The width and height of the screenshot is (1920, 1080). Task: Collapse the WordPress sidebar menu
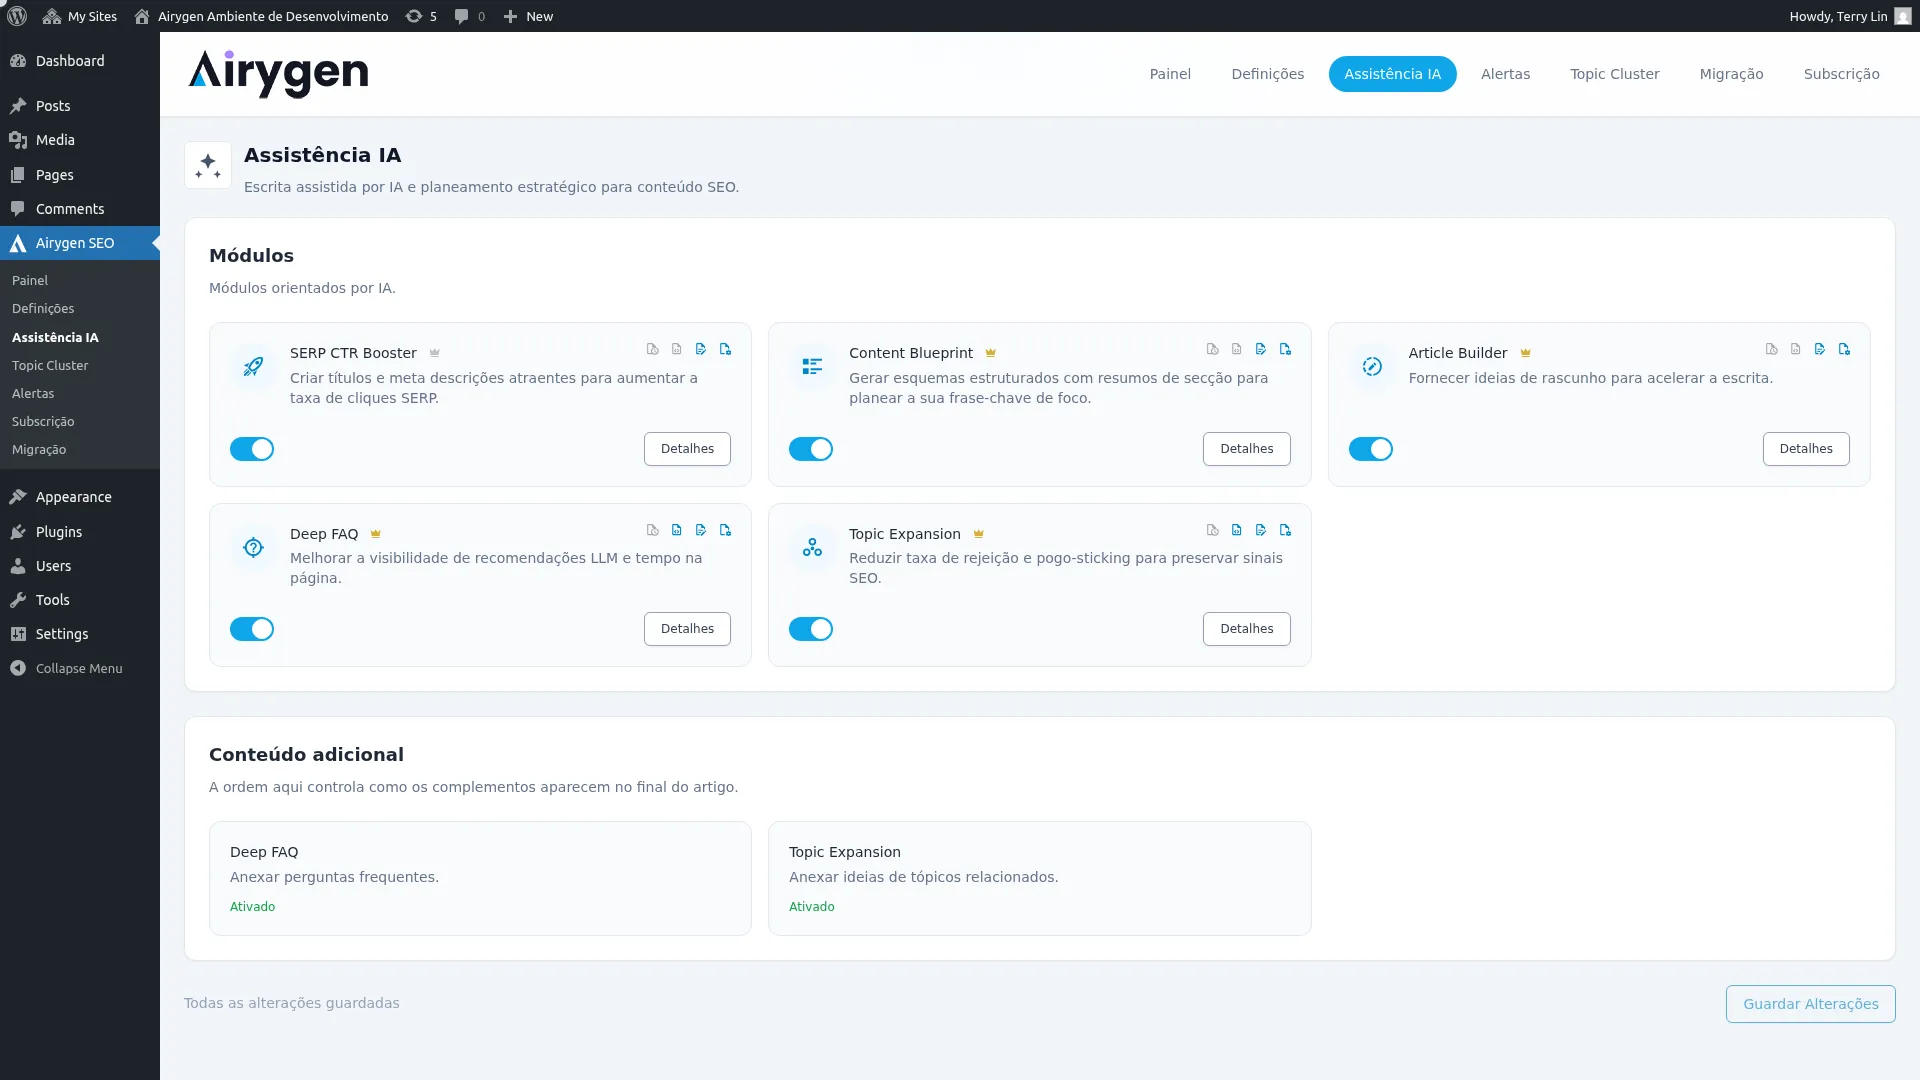coord(80,668)
